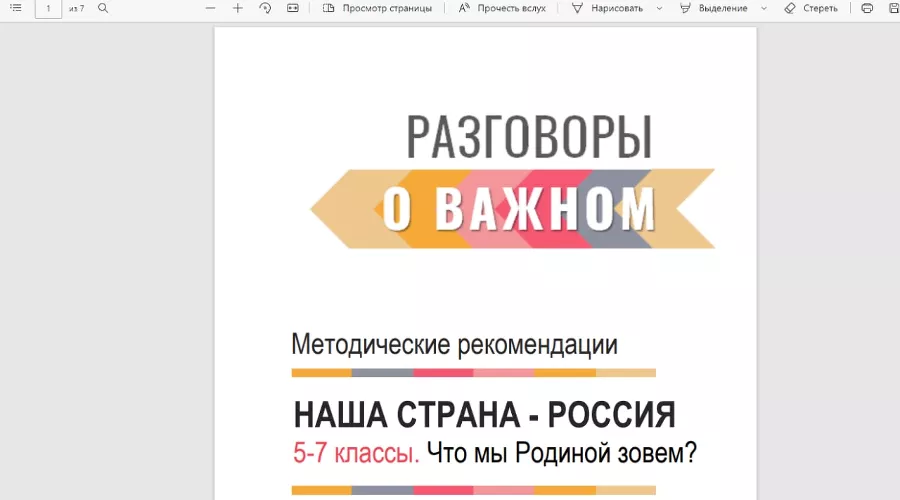Expand the Выделение dropdown arrow
The image size is (900, 500).
(x=763, y=9)
